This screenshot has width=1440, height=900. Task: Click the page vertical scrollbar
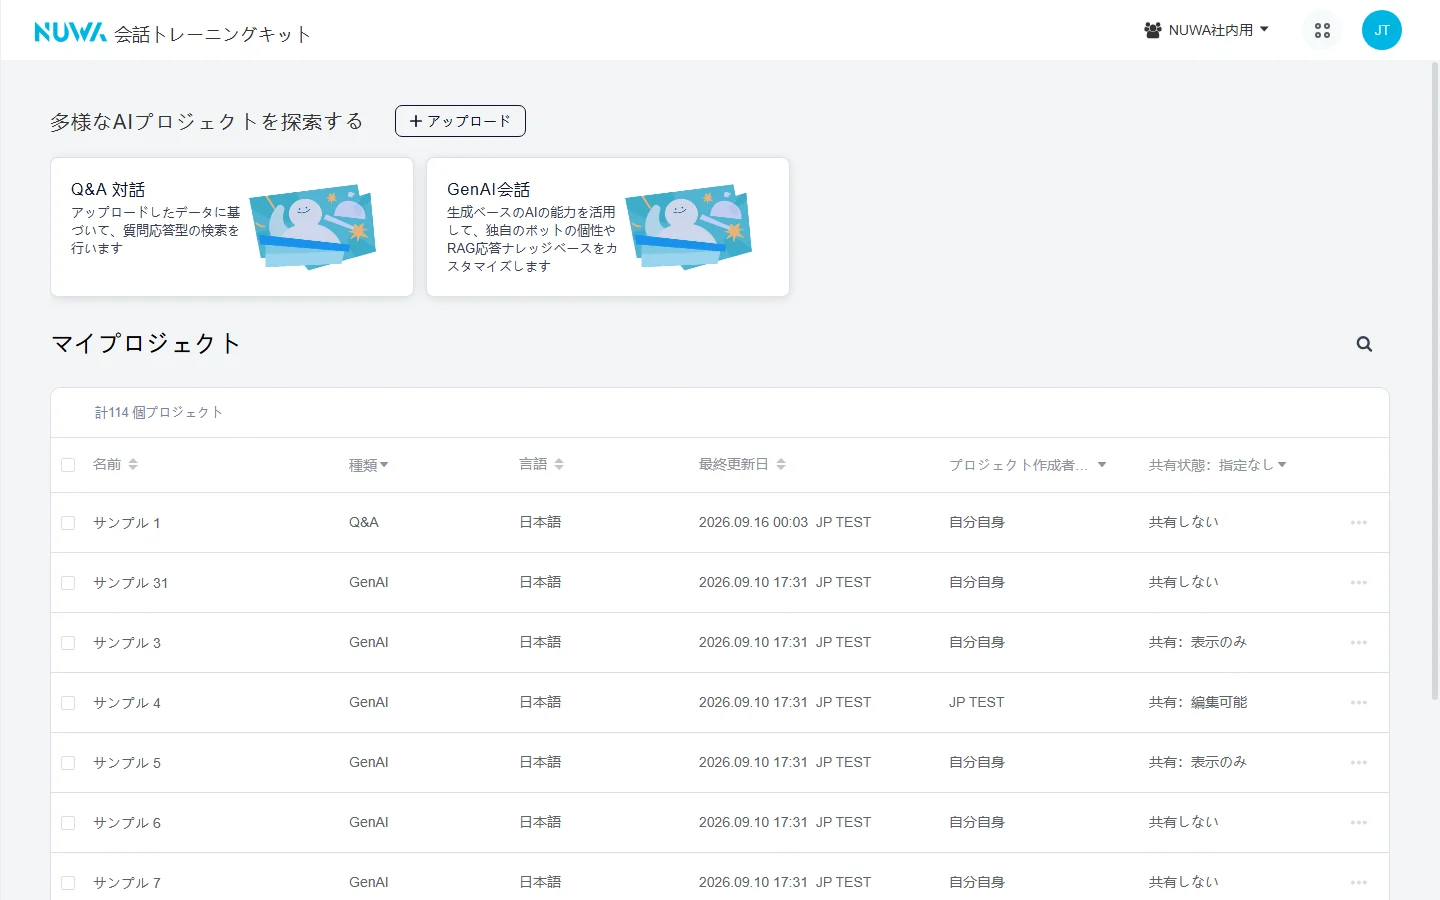(1435, 380)
